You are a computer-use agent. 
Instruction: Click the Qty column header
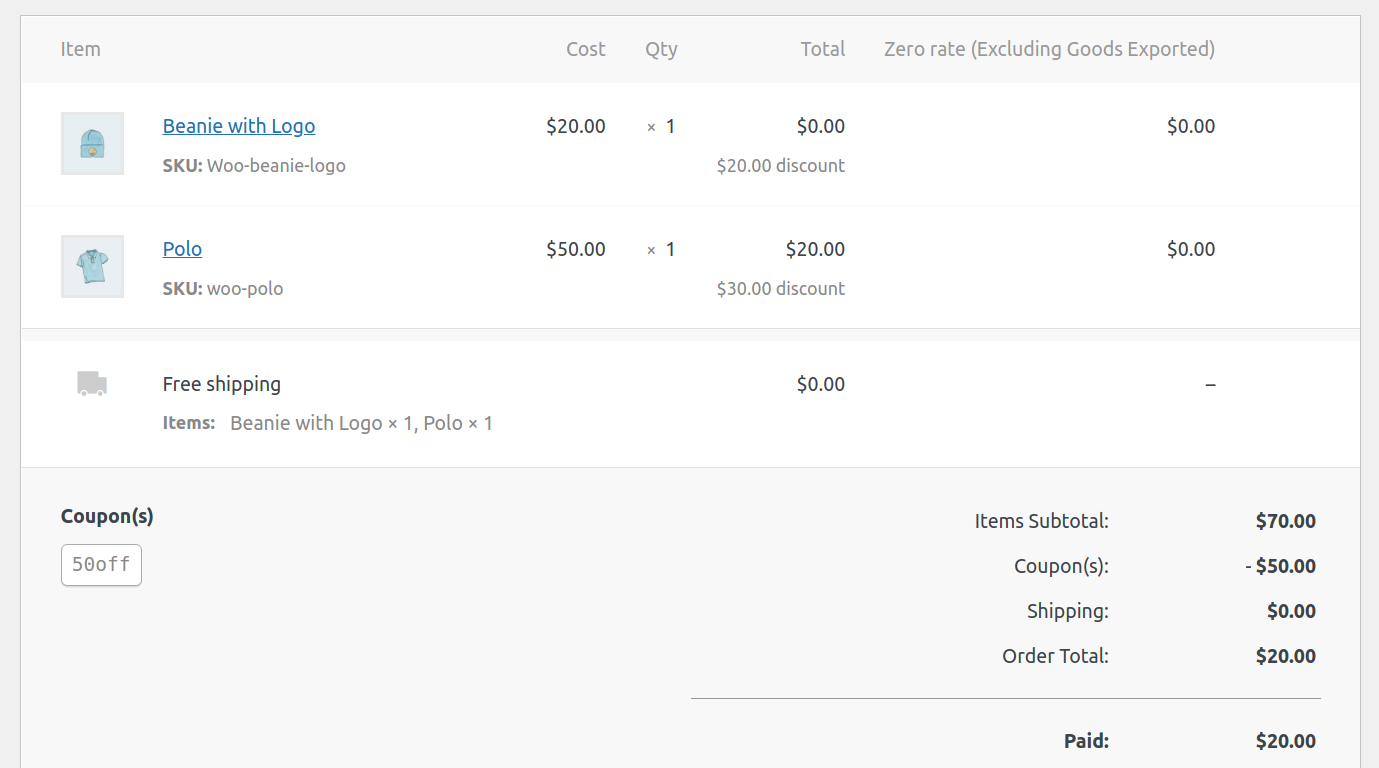click(661, 49)
